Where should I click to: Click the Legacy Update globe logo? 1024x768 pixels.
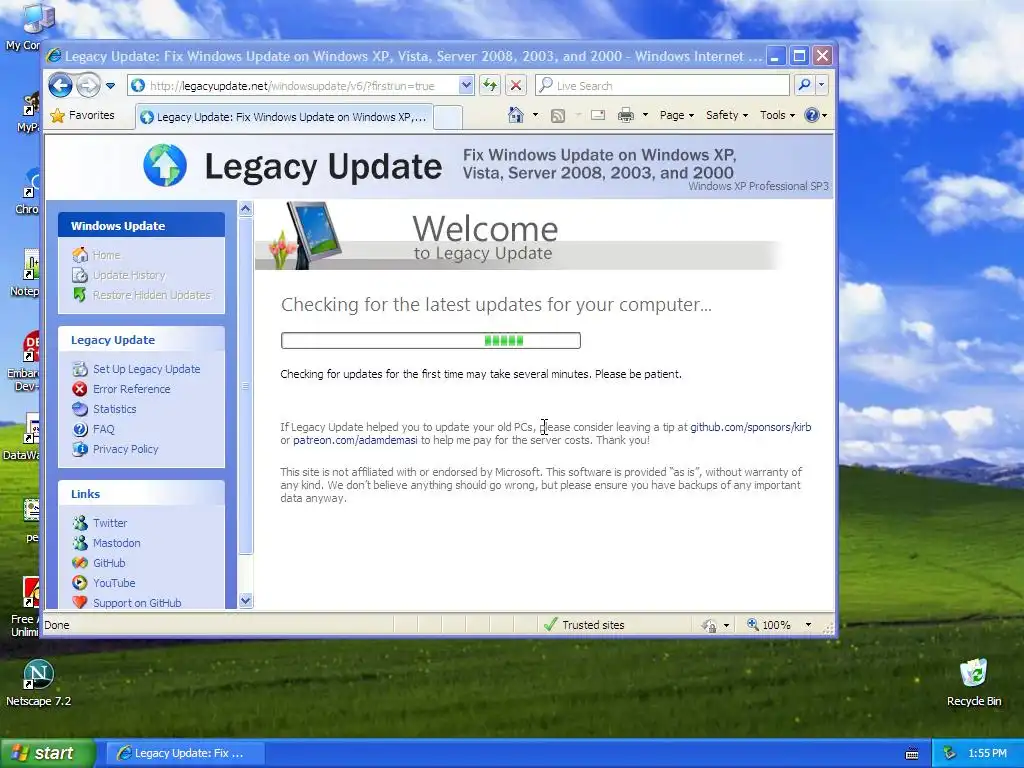coord(165,165)
